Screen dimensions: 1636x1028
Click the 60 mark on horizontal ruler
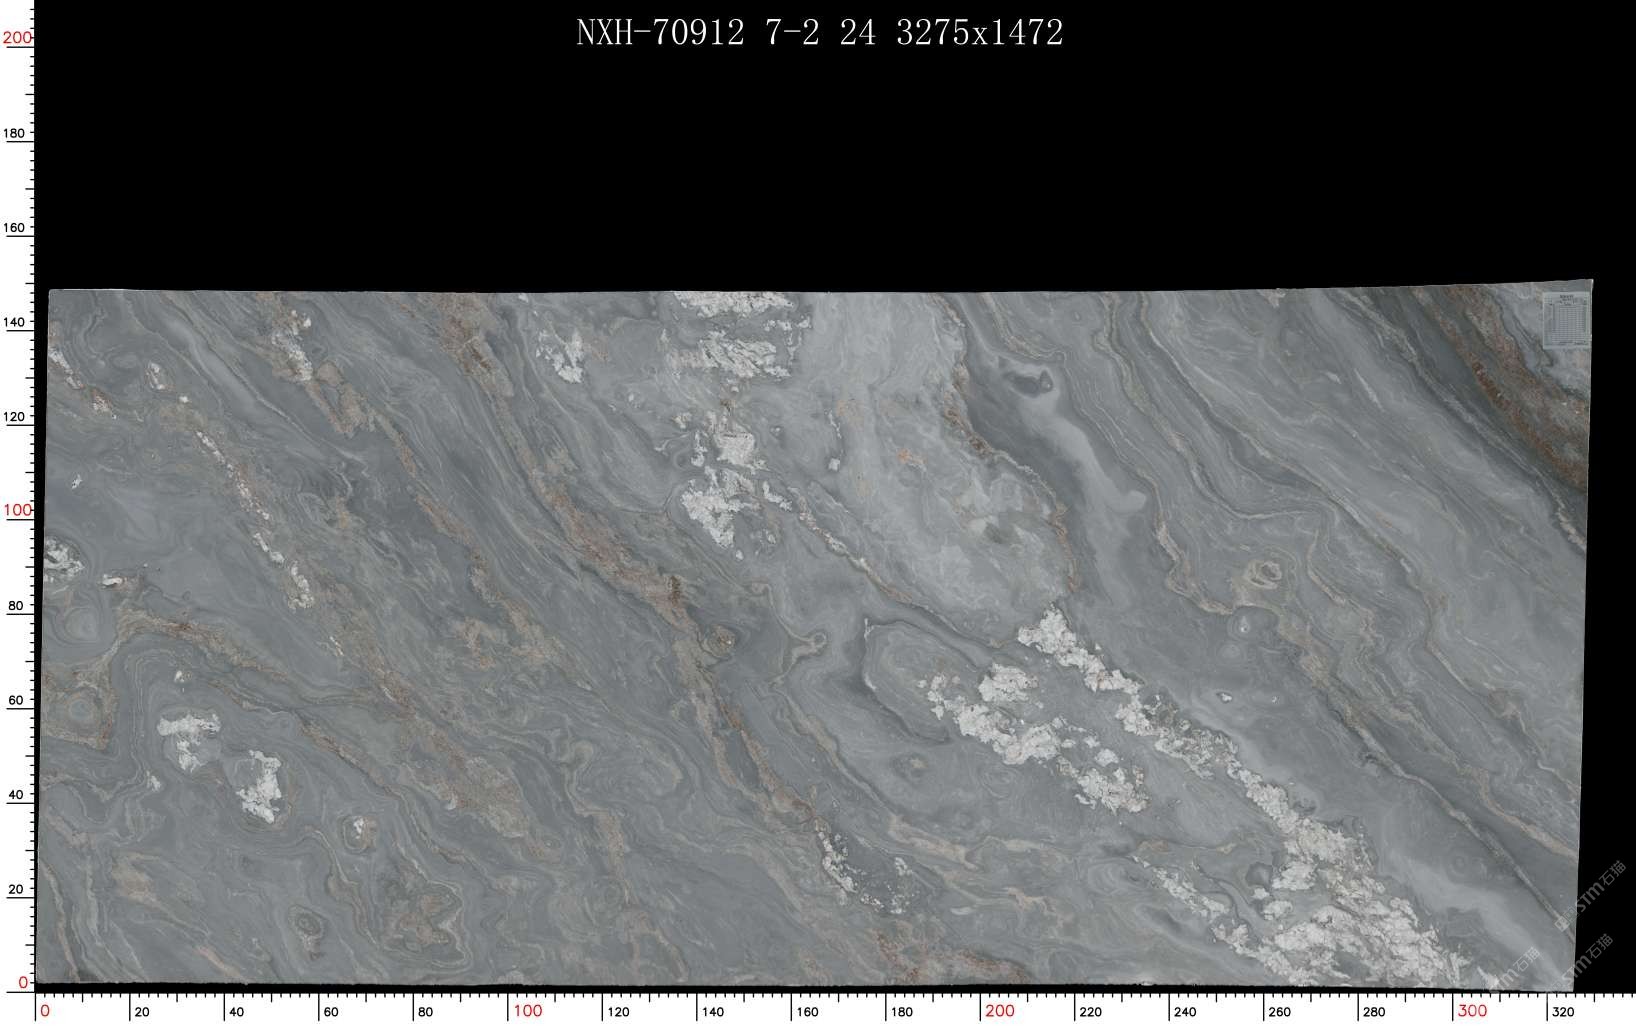[331, 1012]
